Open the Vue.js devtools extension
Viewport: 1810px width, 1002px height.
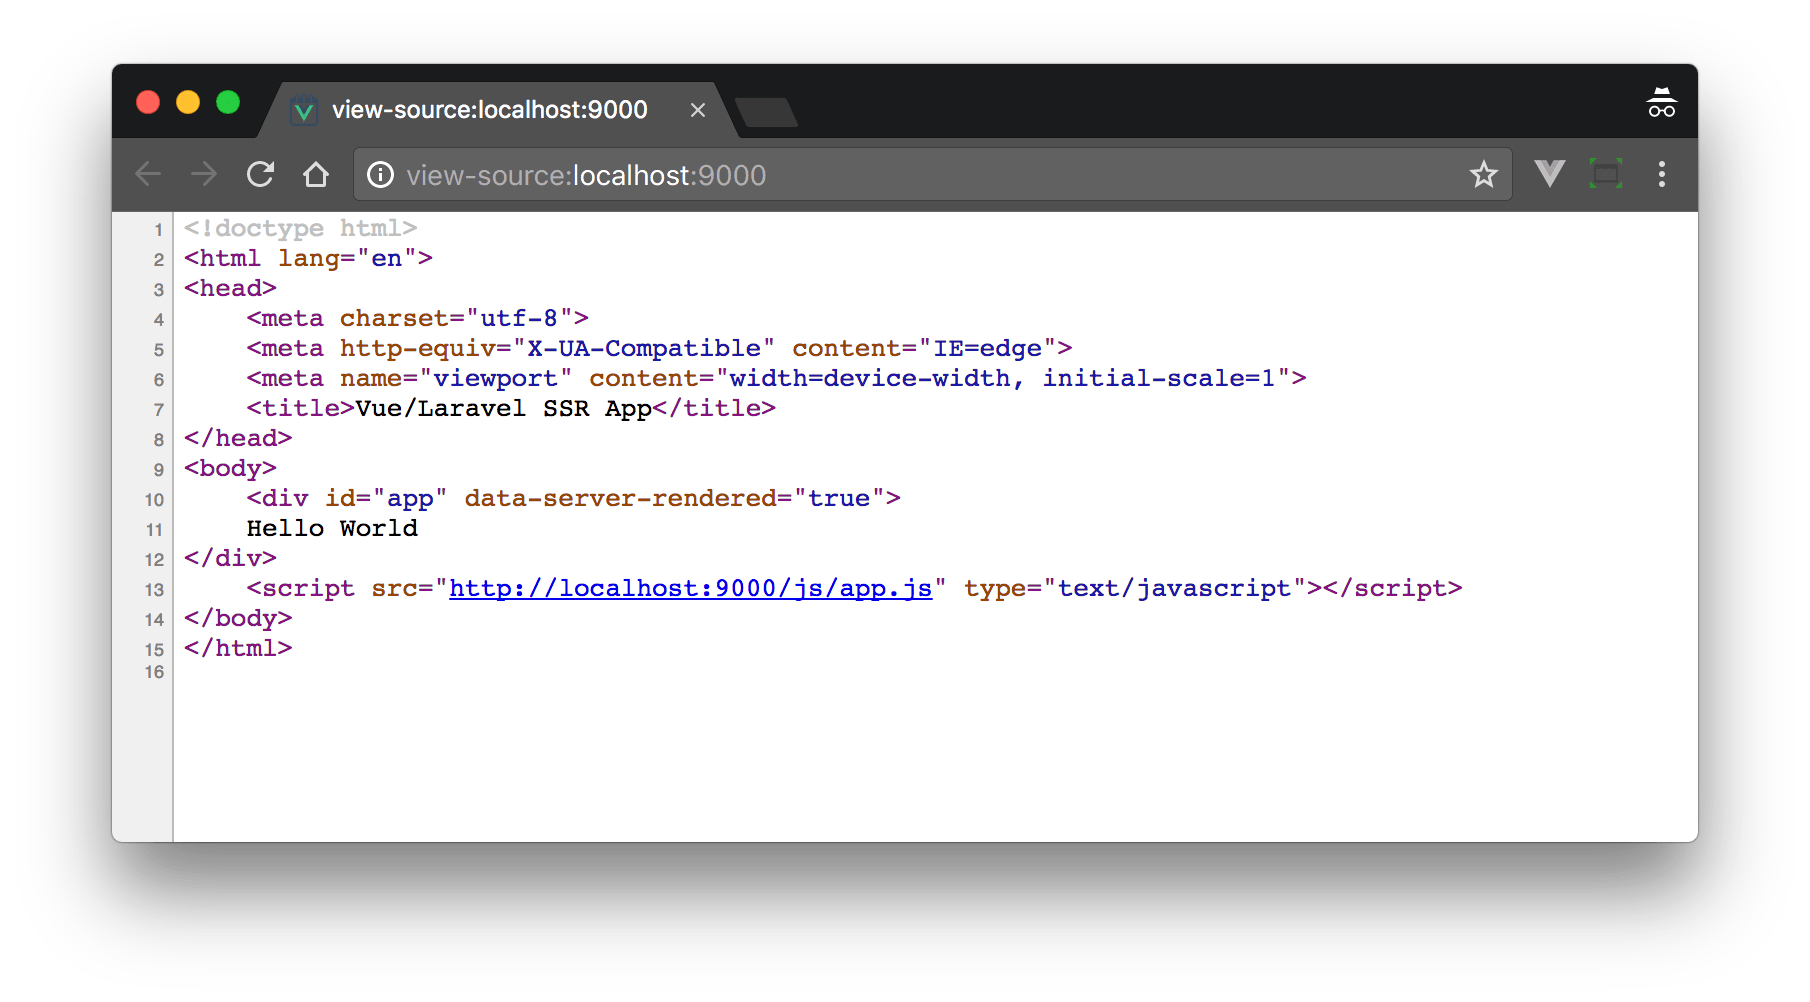[x=1548, y=174]
